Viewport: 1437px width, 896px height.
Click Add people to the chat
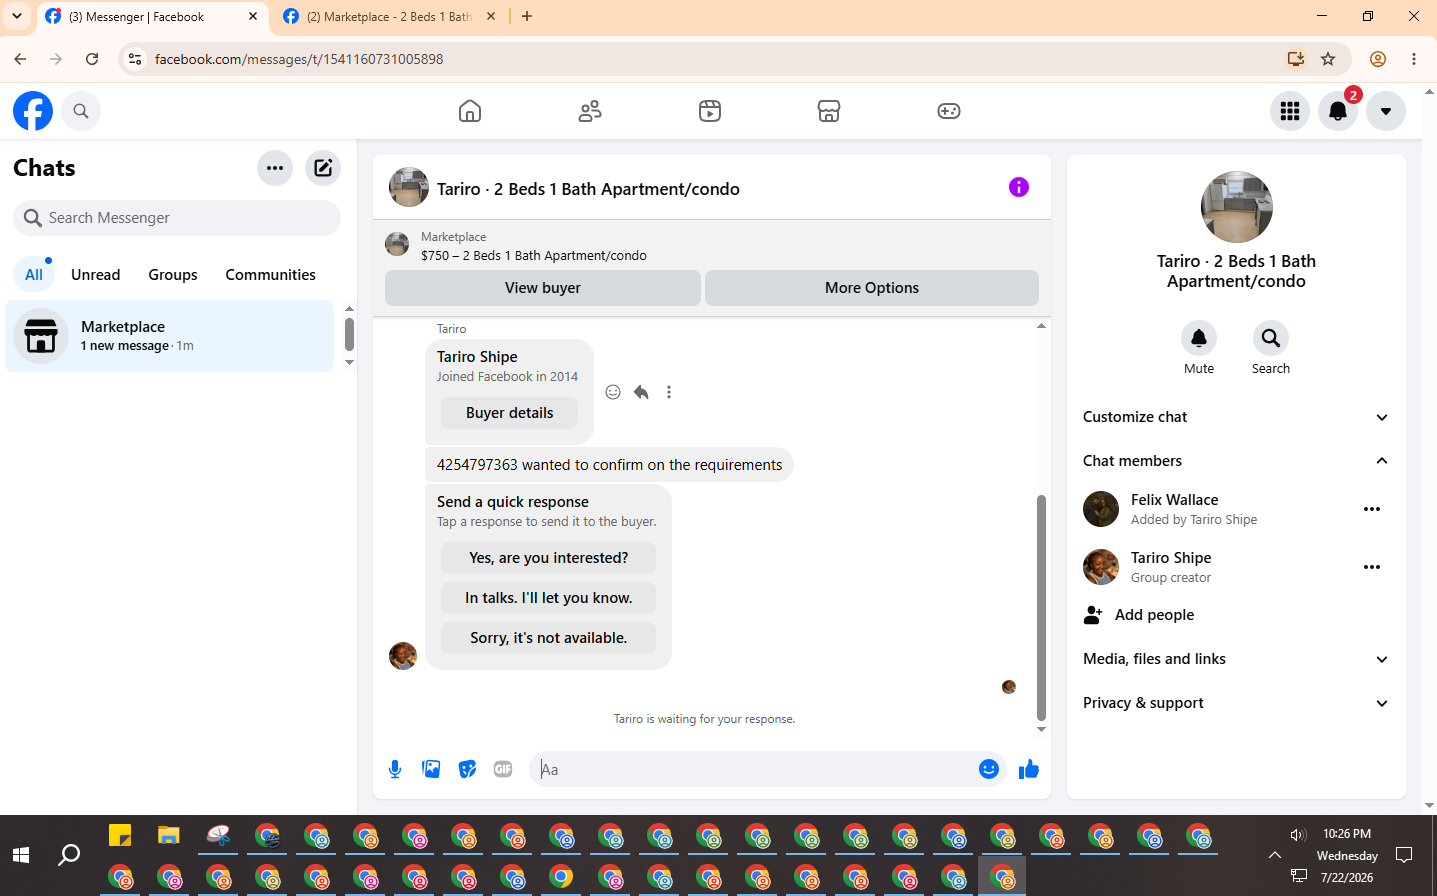[1236, 615]
